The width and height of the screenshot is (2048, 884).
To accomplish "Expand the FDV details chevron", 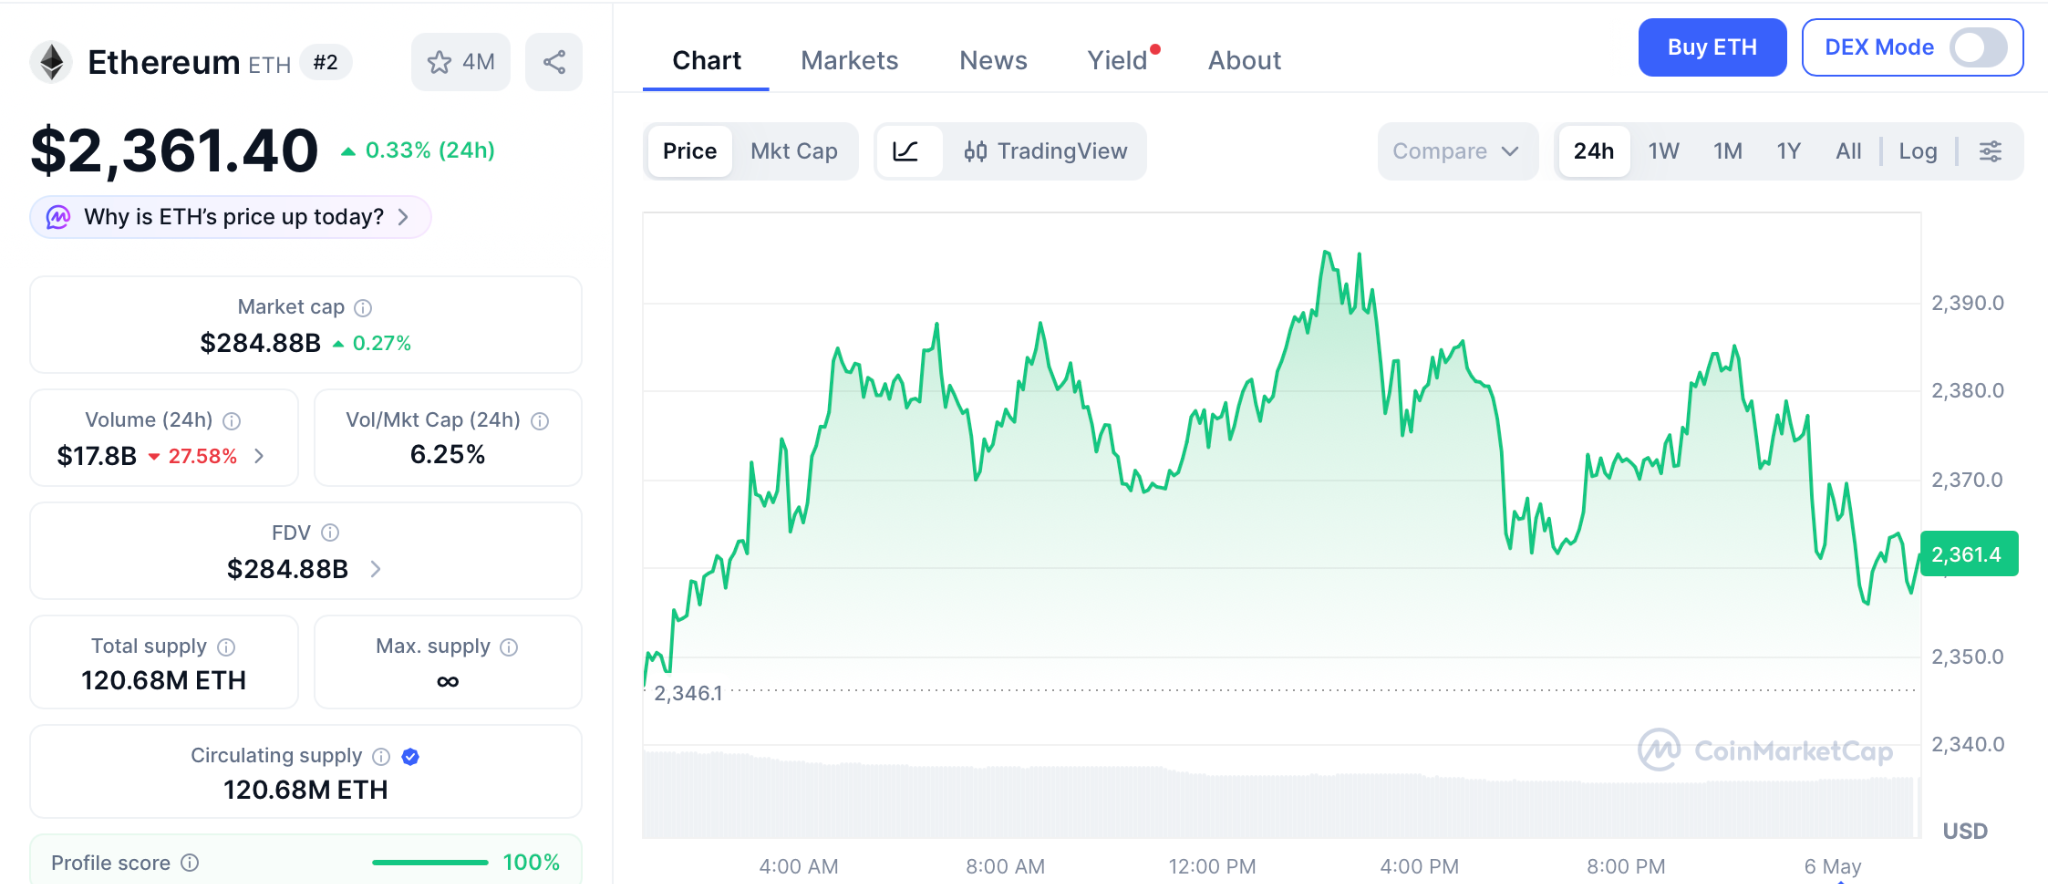I will [x=376, y=569].
